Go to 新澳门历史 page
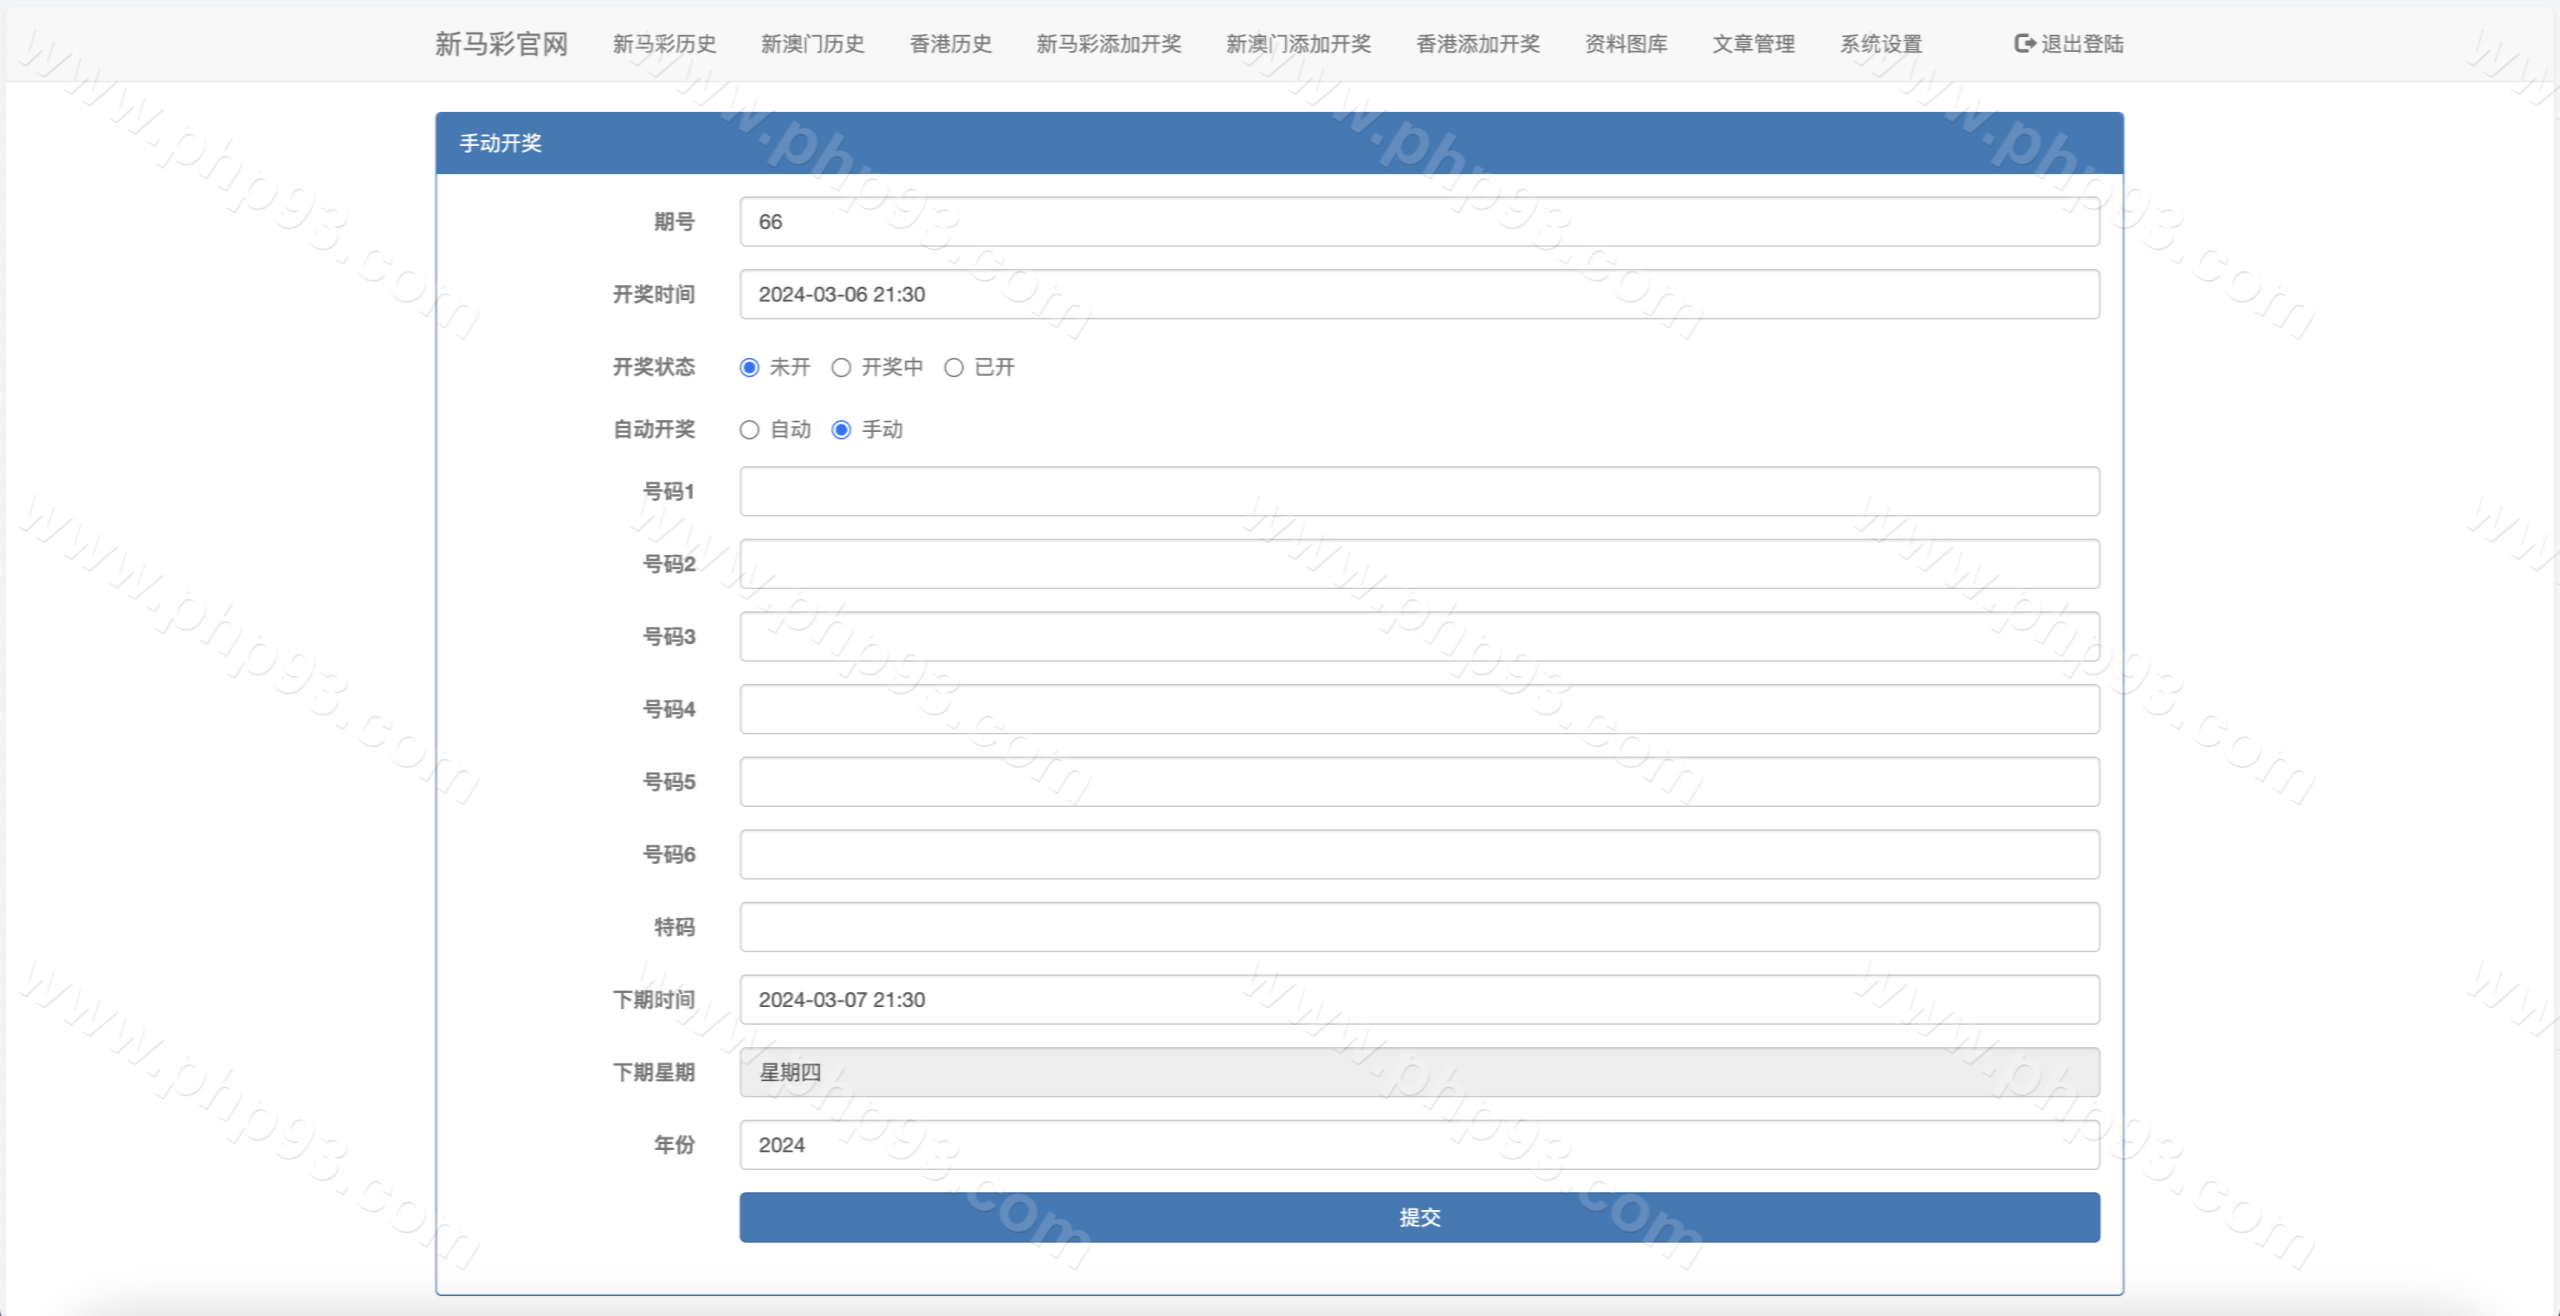The height and width of the screenshot is (1316, 2560). (812, 44)
